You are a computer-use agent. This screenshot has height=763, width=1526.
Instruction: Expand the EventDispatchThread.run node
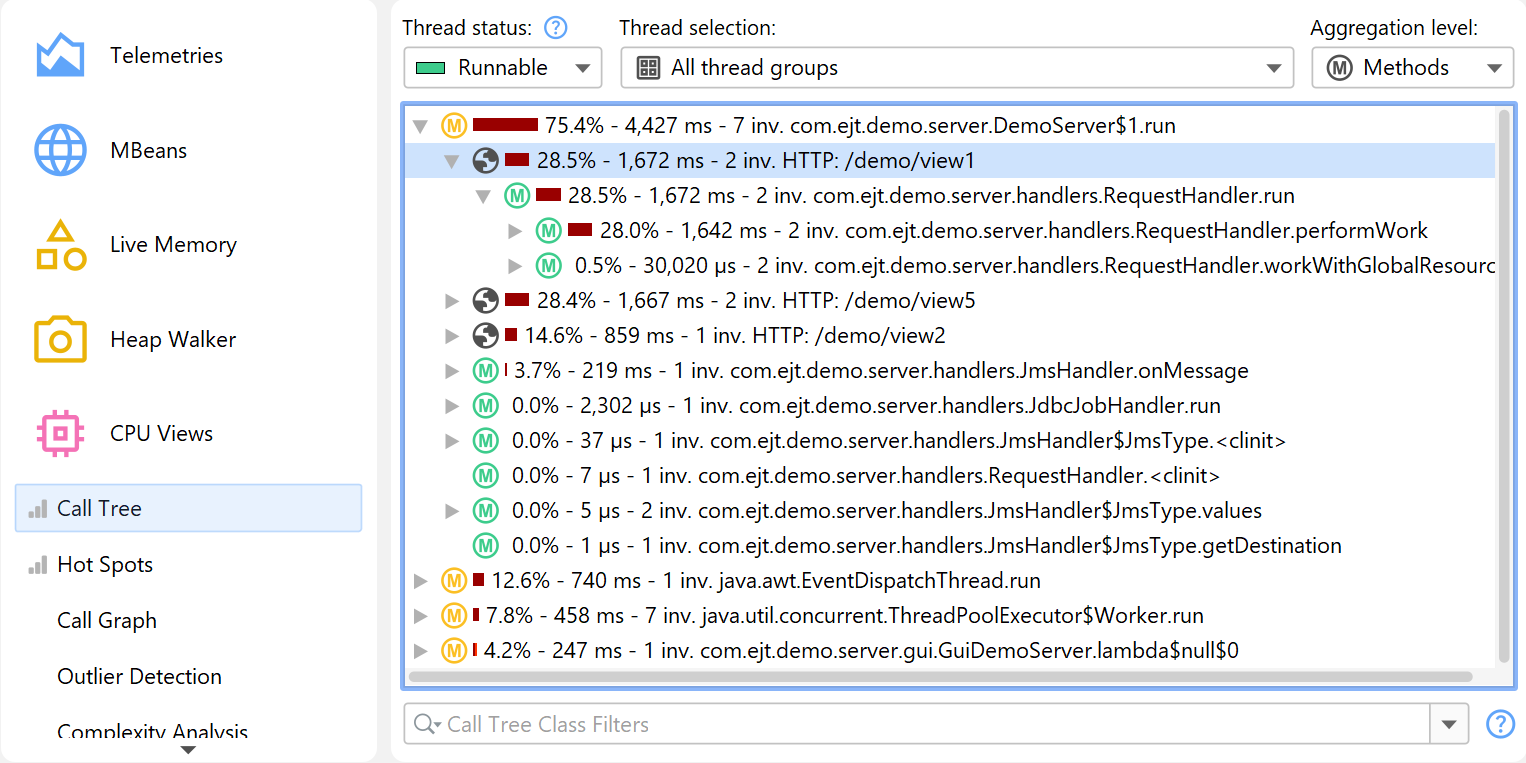421,580
